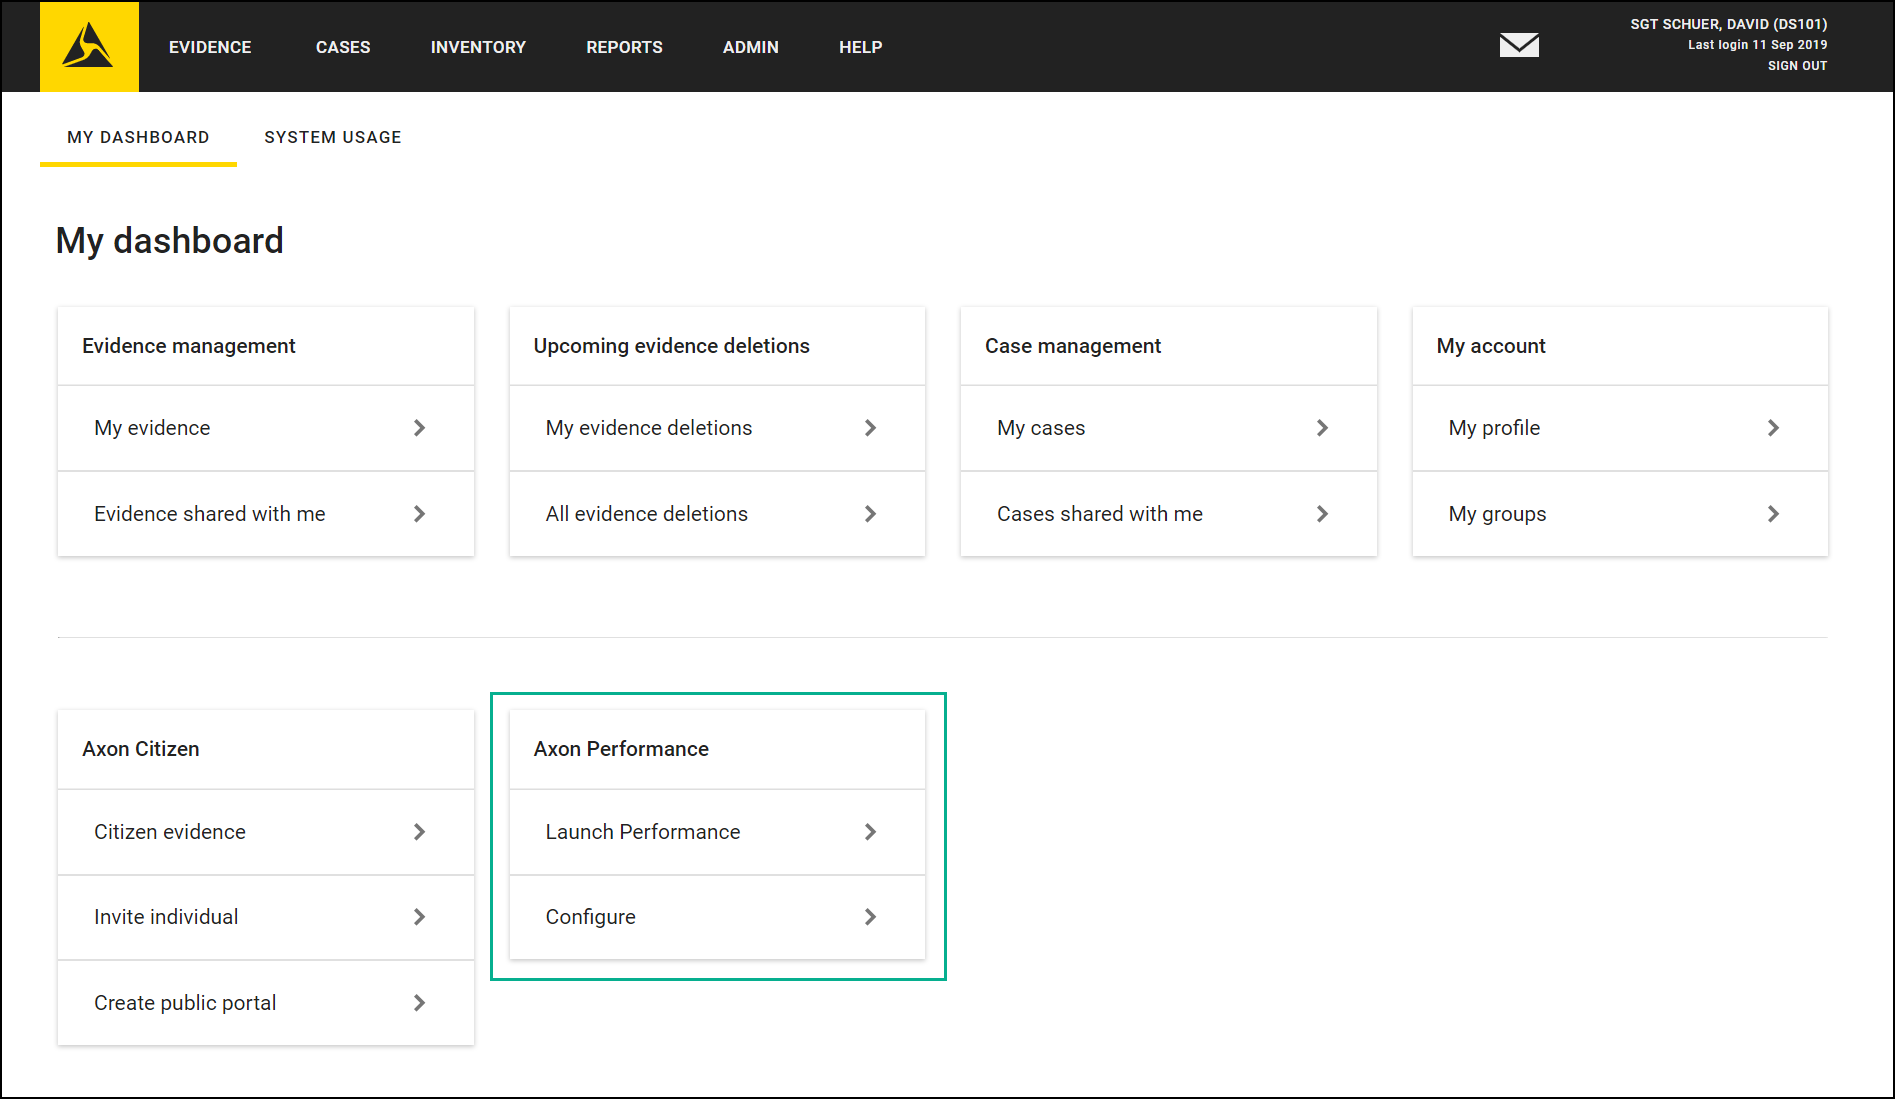Expand the My groups chevron
1895x1099 pixels.
click(x=1772, y=514)
